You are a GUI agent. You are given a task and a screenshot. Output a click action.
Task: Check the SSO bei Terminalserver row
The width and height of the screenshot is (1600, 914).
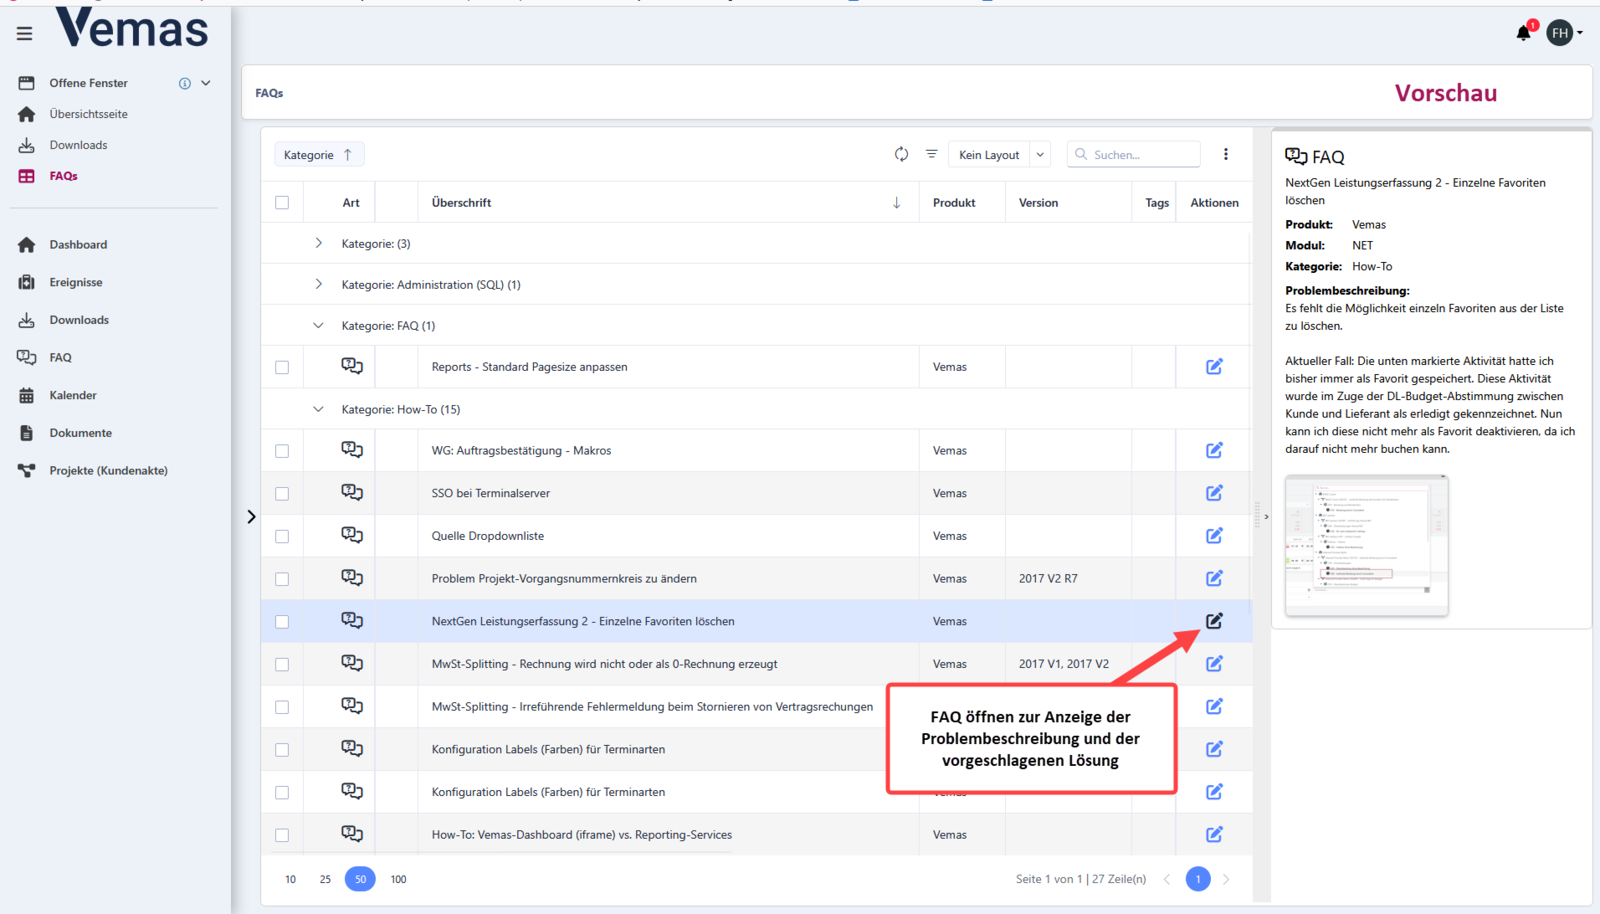click(282, 494)
